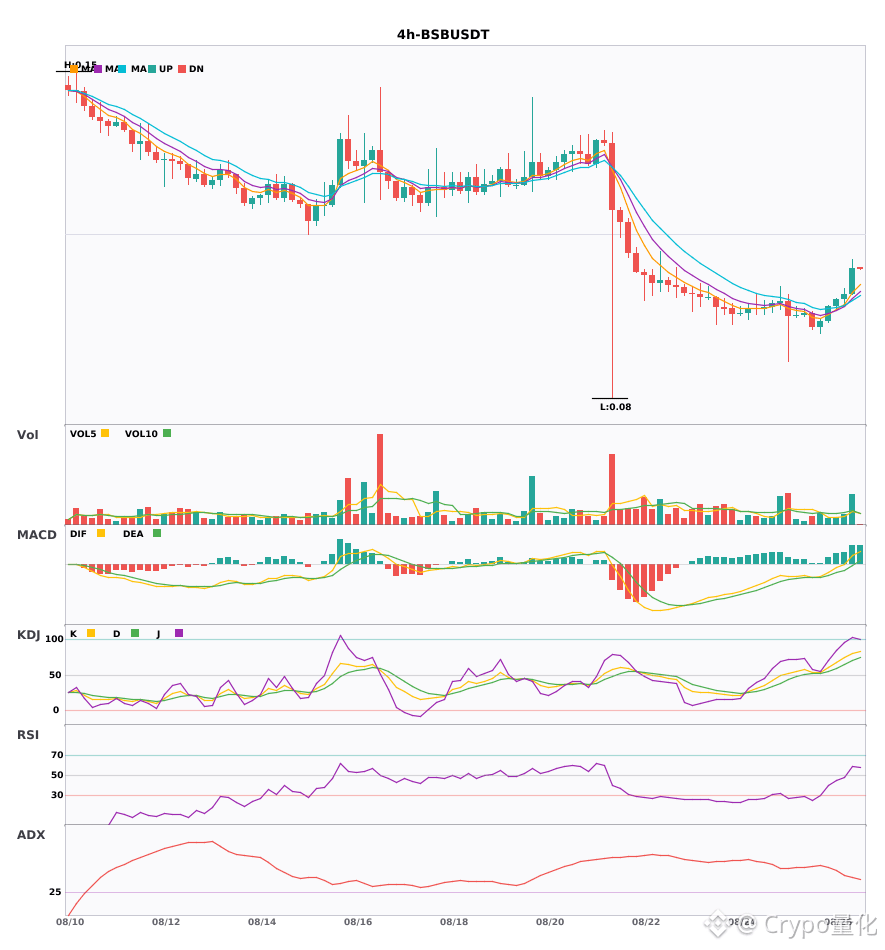Click the RSI 70 axis value

coord(57,755)
